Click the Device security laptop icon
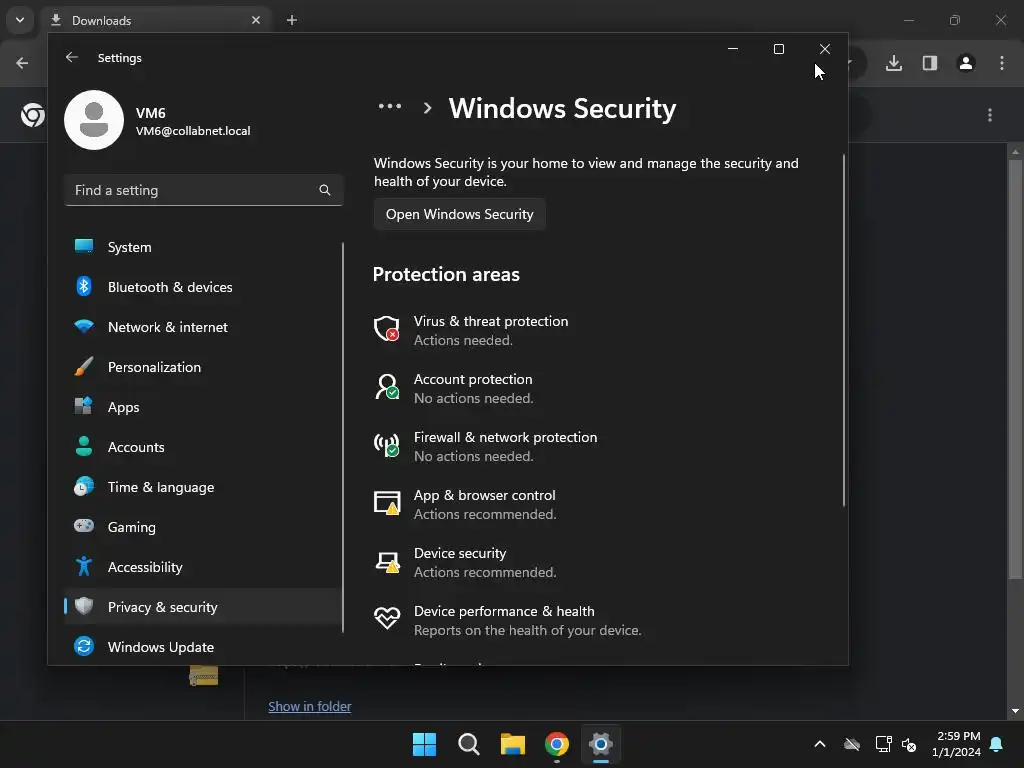The image size is (1024, 768). click(x=387, y=562)
